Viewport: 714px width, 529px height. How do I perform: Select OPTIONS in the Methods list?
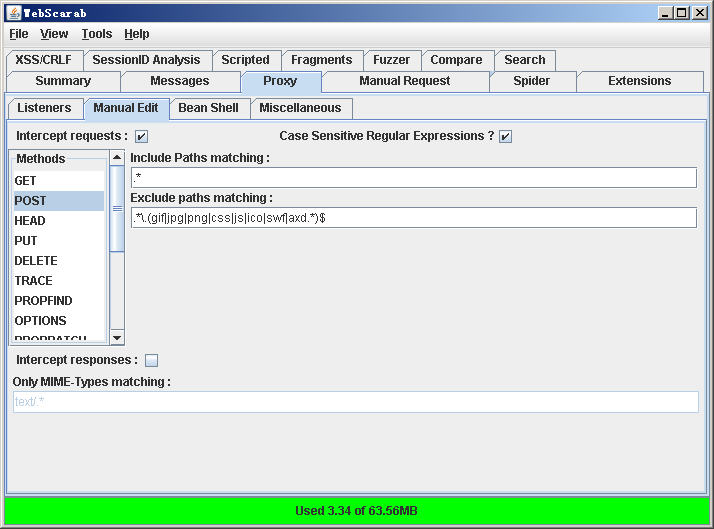[59, 321]
